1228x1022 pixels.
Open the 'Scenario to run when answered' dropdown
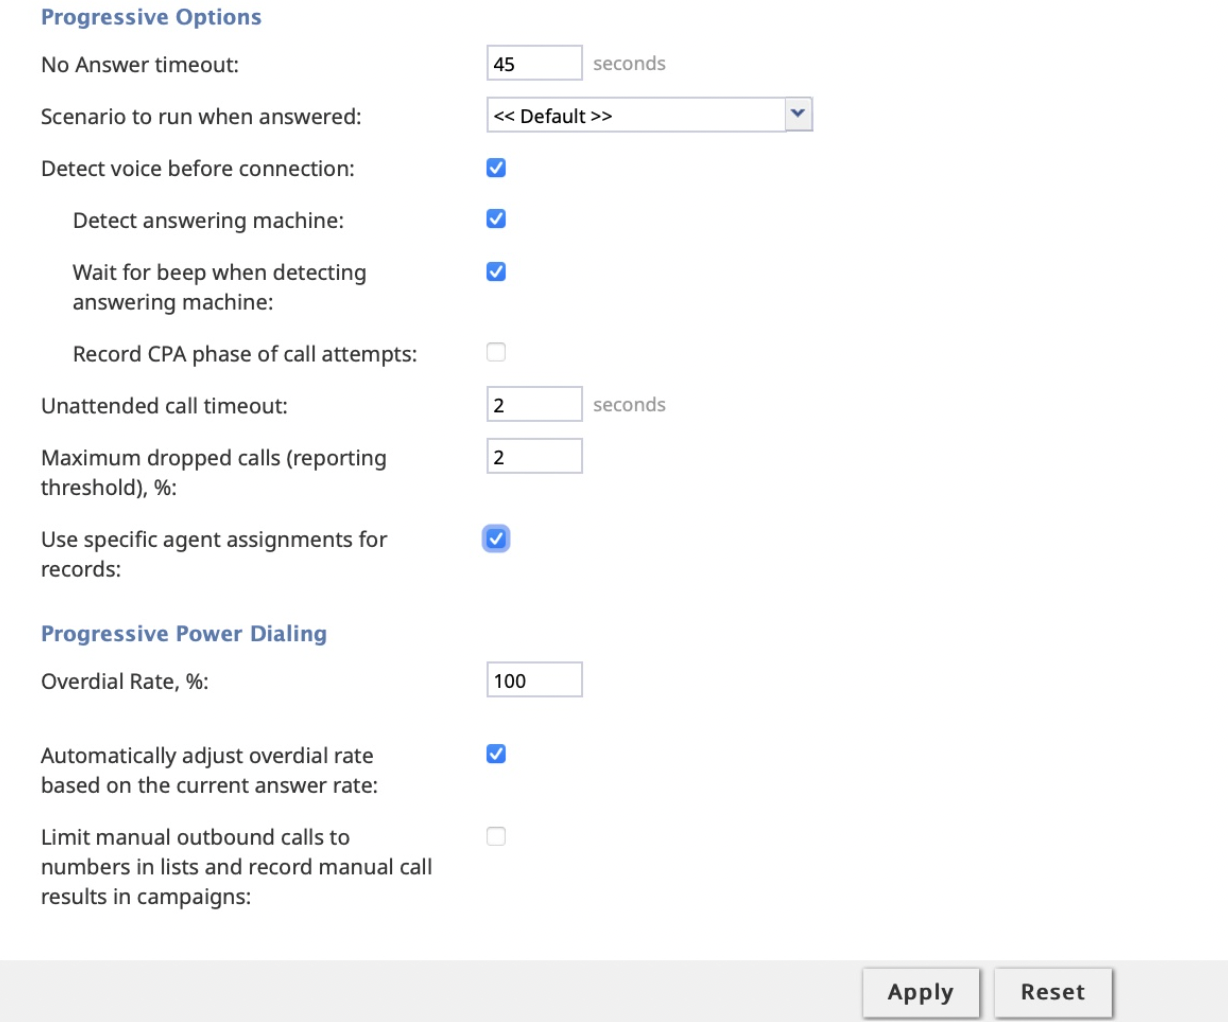[x=649, y=115]
